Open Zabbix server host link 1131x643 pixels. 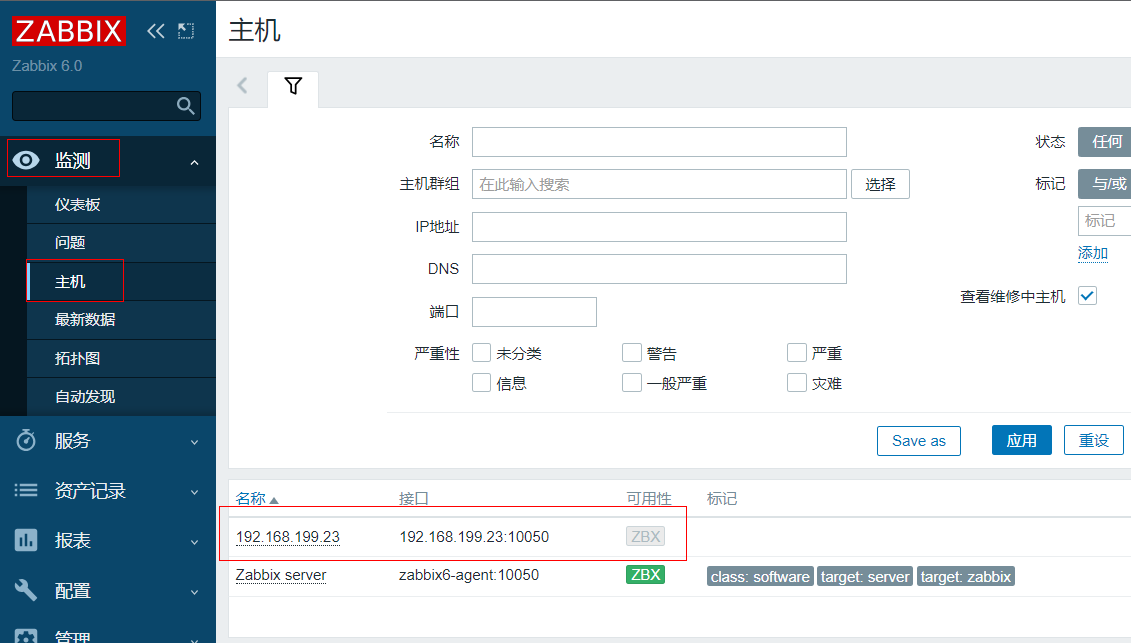pyautogui.click(x=281, y=575)
